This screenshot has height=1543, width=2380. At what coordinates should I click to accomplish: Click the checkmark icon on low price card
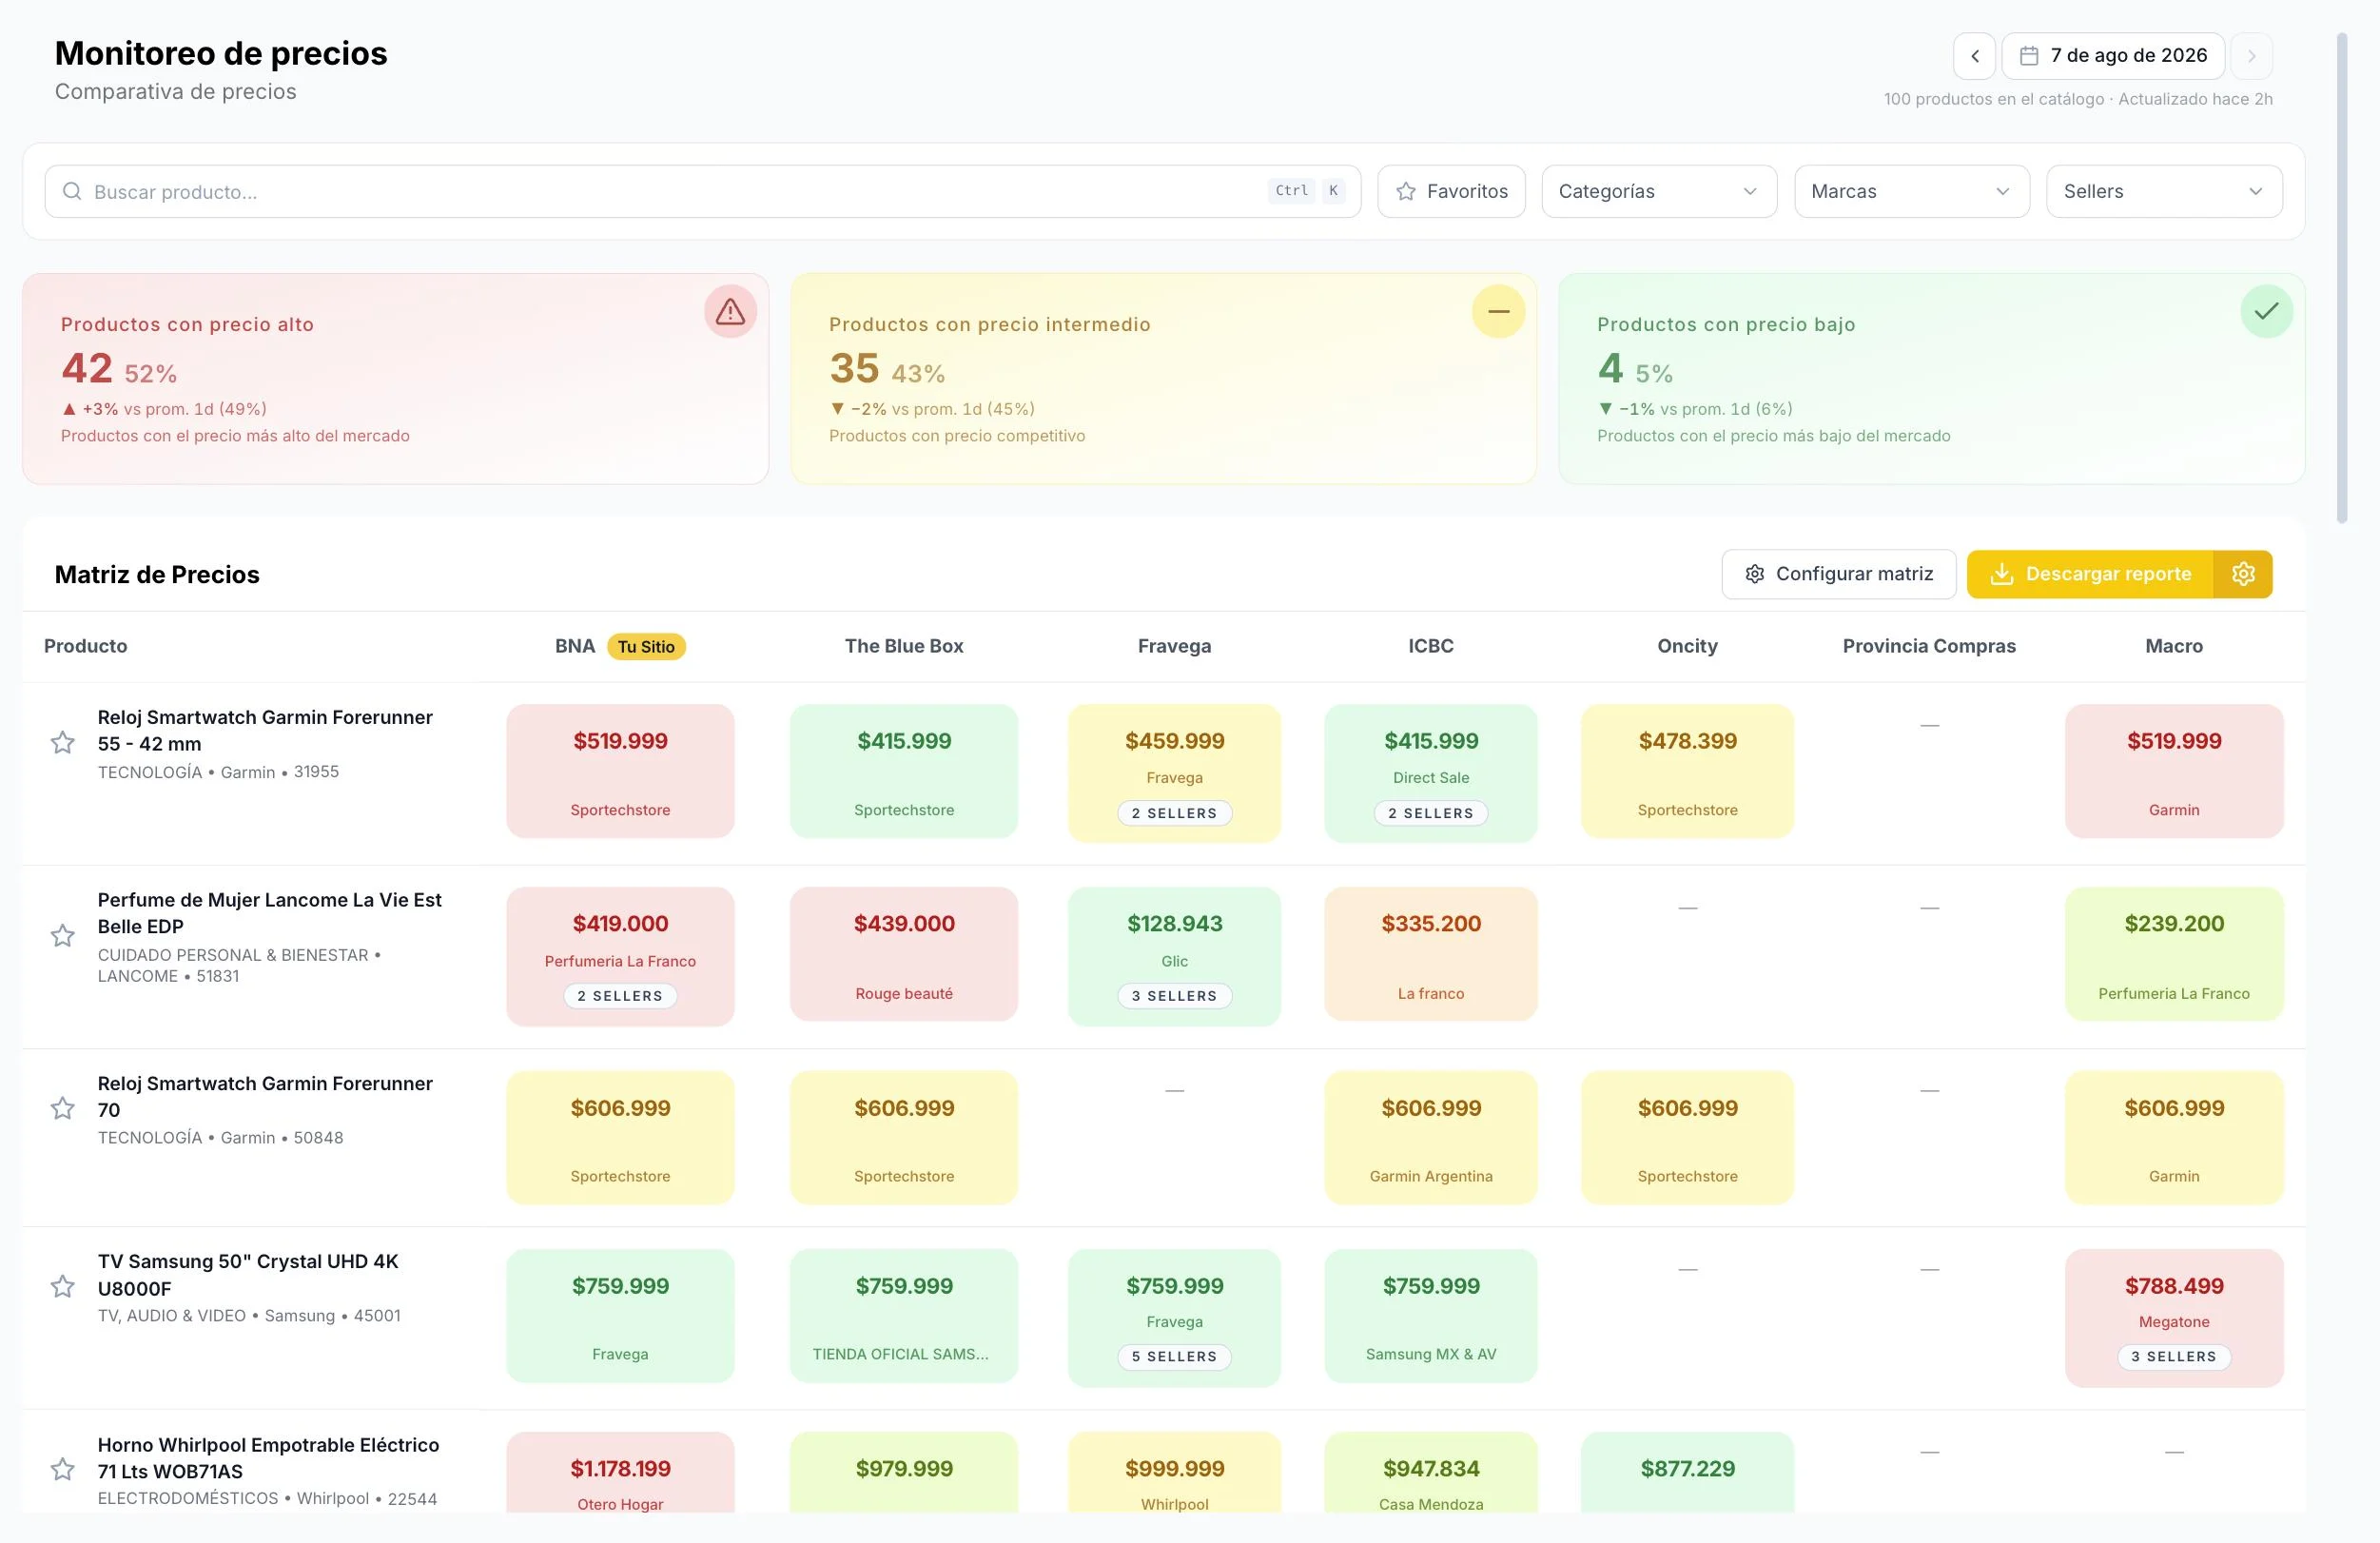tap(2266, 312)
